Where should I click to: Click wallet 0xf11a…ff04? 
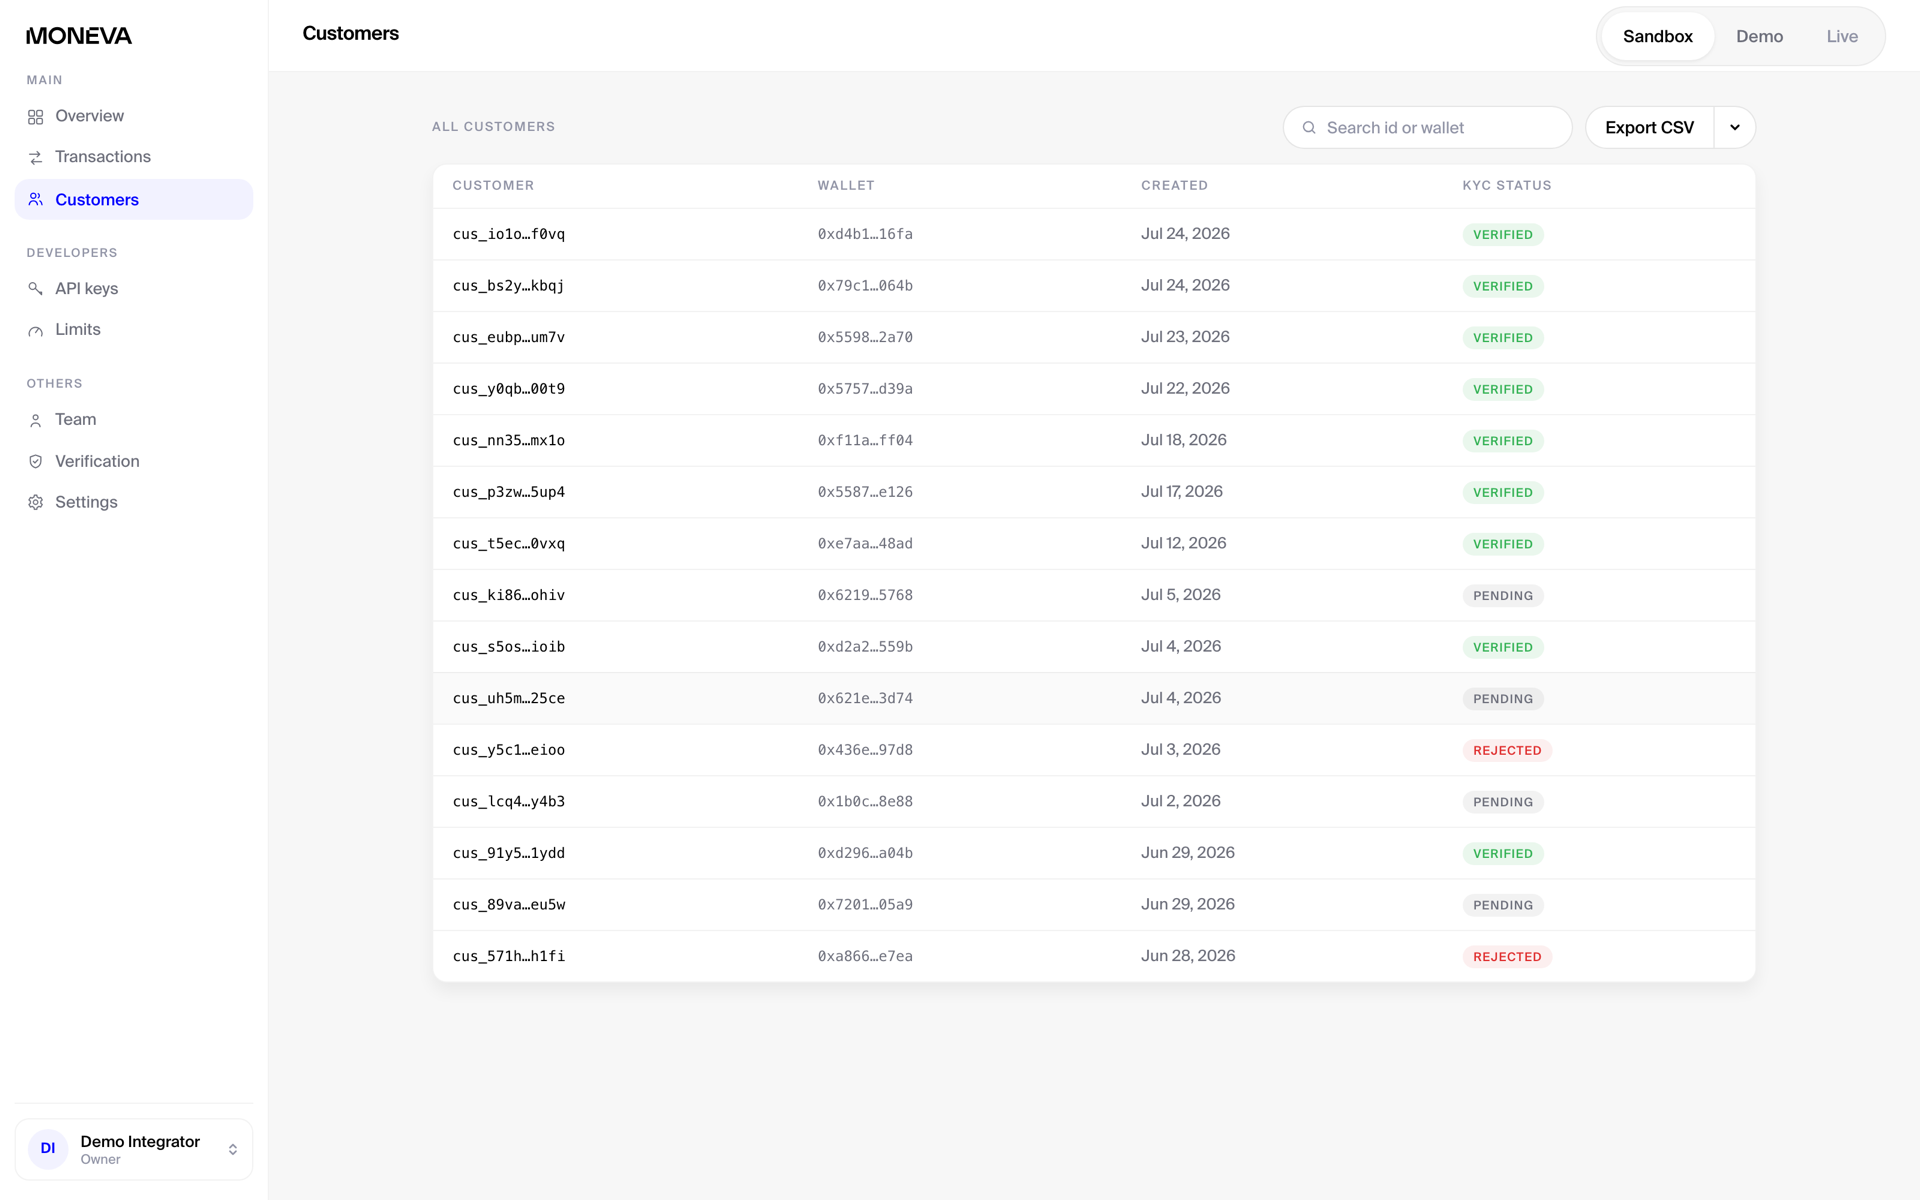point(865,441)
